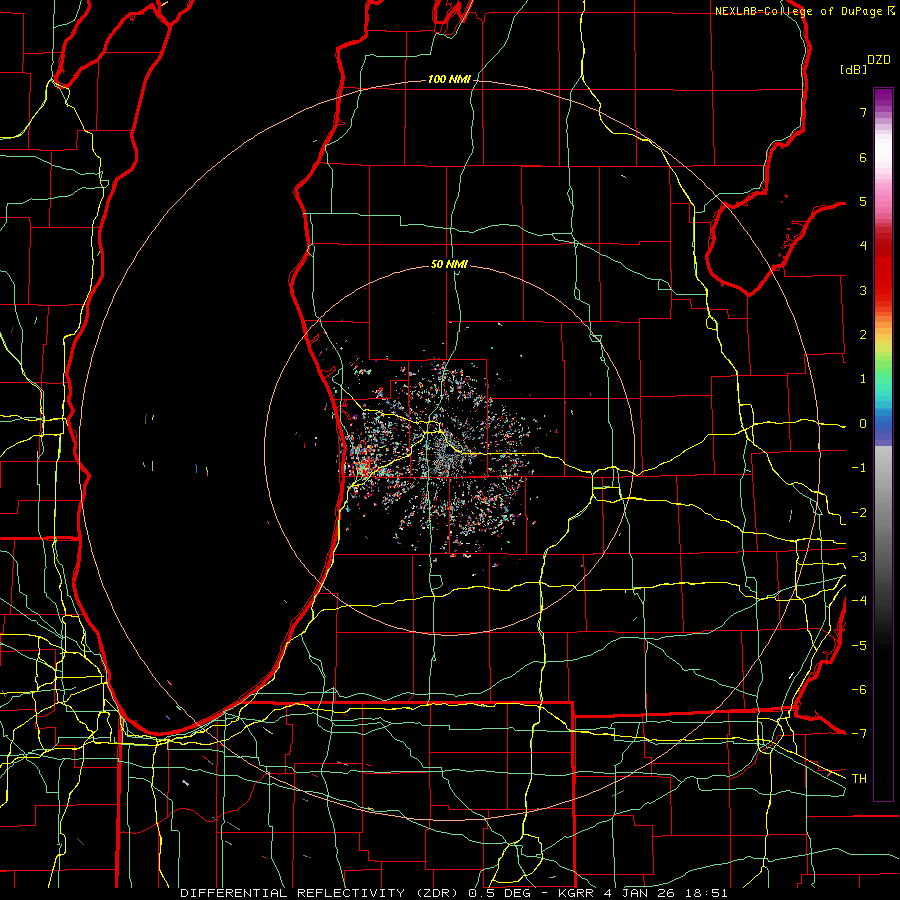Click the [dB] unit label

click(854, 69)
